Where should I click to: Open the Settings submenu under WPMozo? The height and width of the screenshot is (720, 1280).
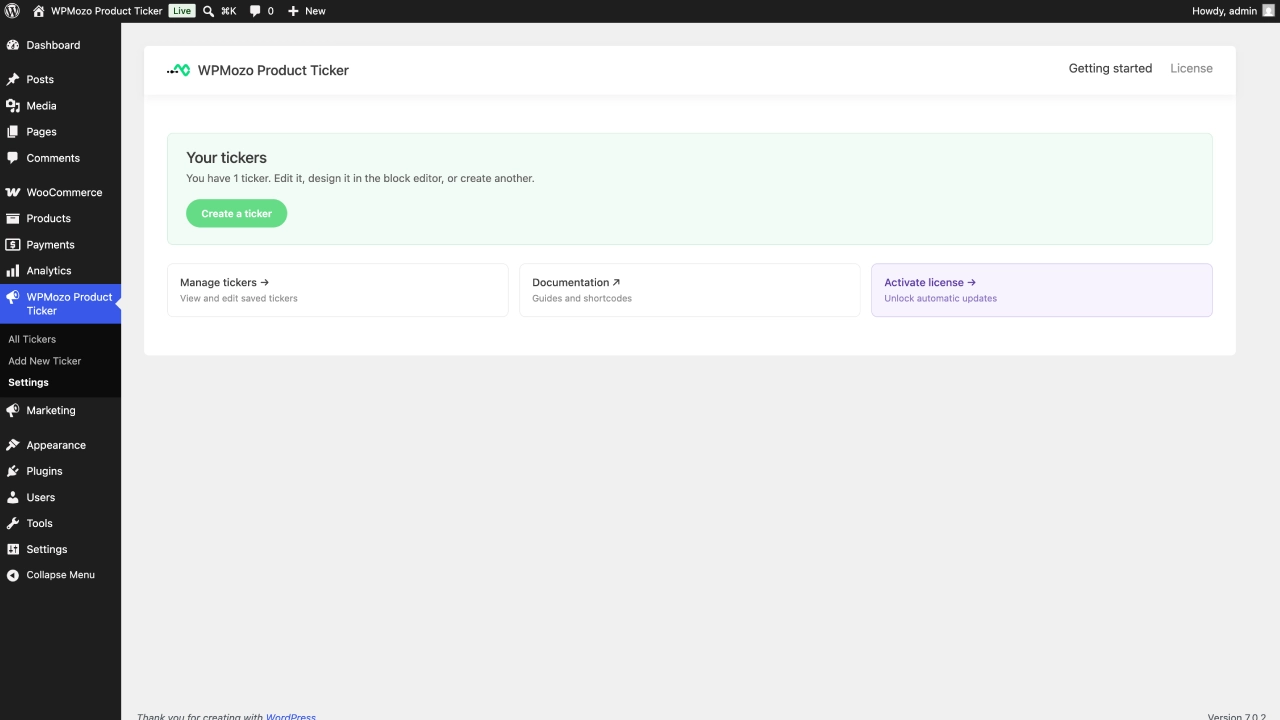pos(28,382)
